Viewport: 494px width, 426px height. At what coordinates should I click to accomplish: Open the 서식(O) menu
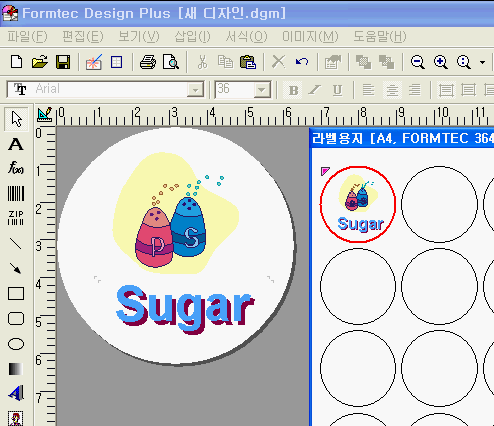[x=246, y=36]
